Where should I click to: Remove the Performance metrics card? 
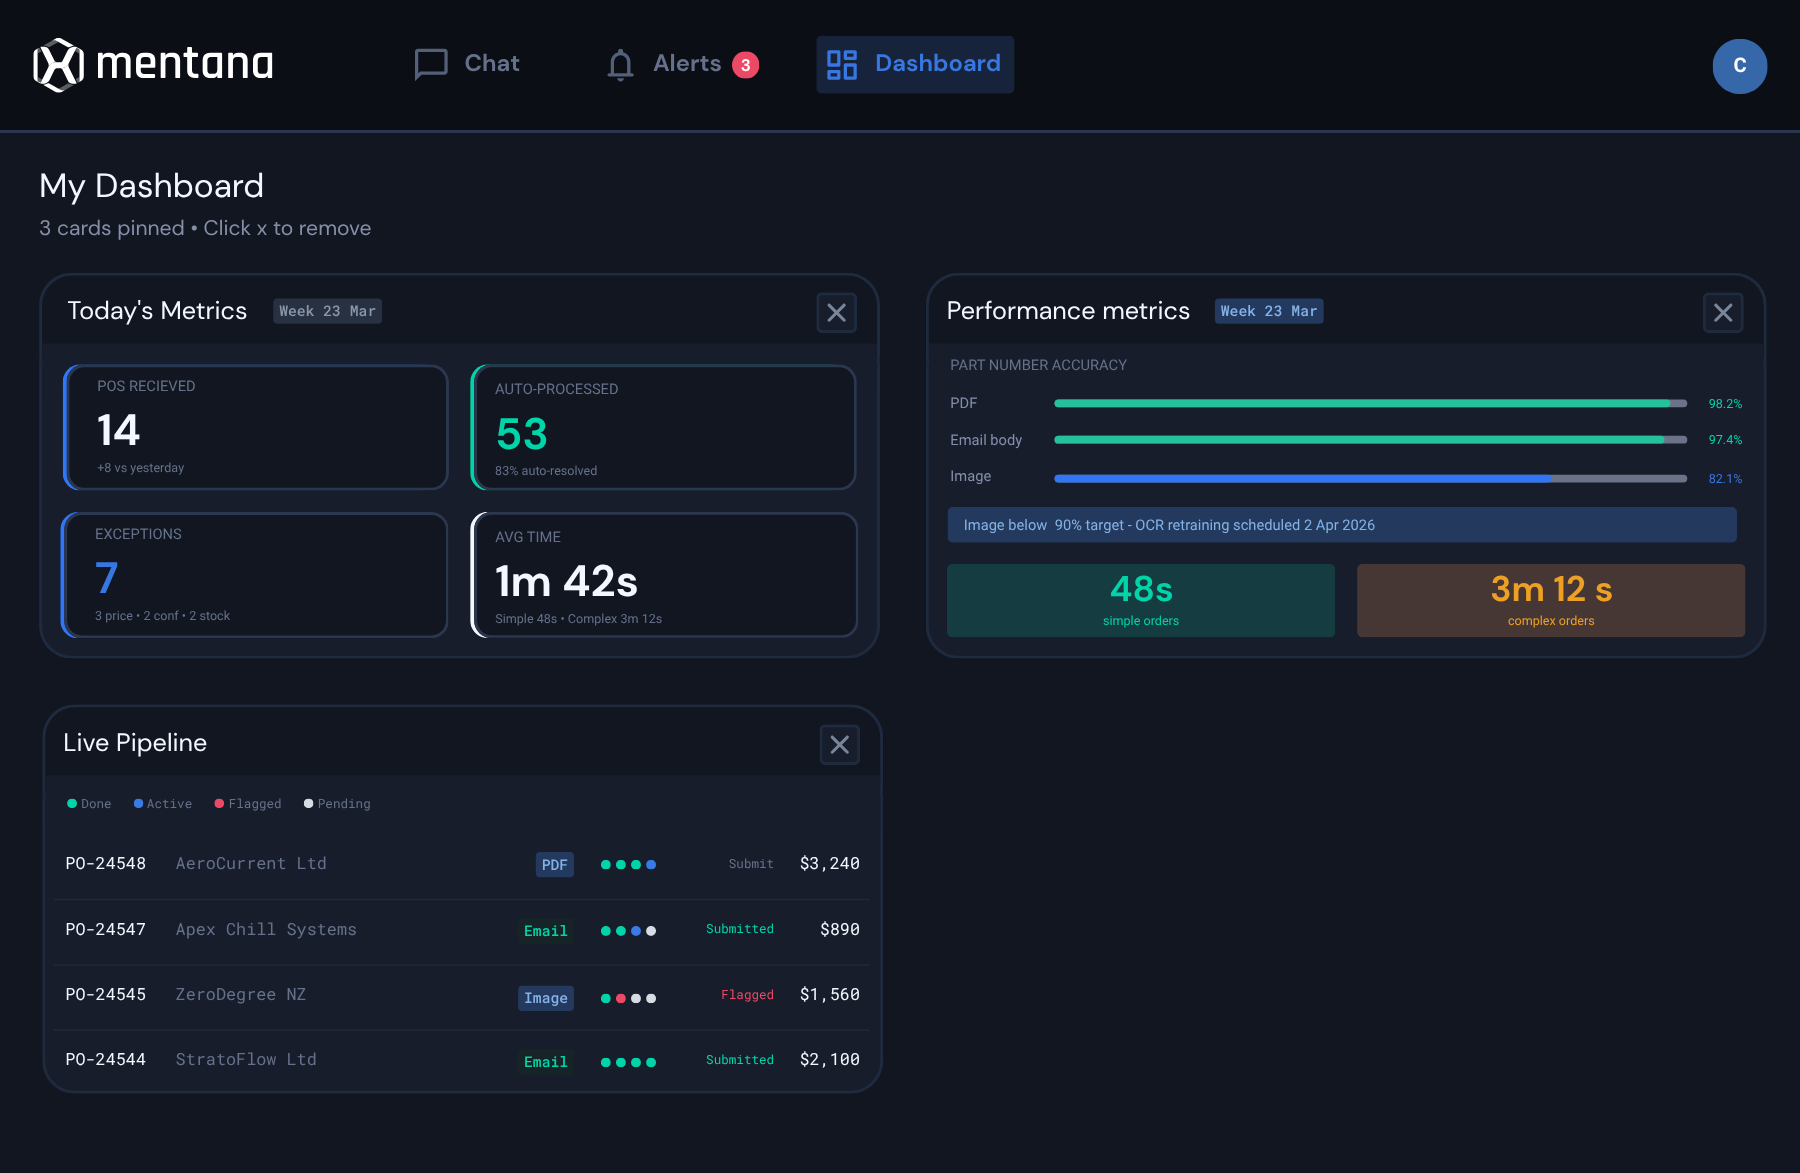point(1723,313)
